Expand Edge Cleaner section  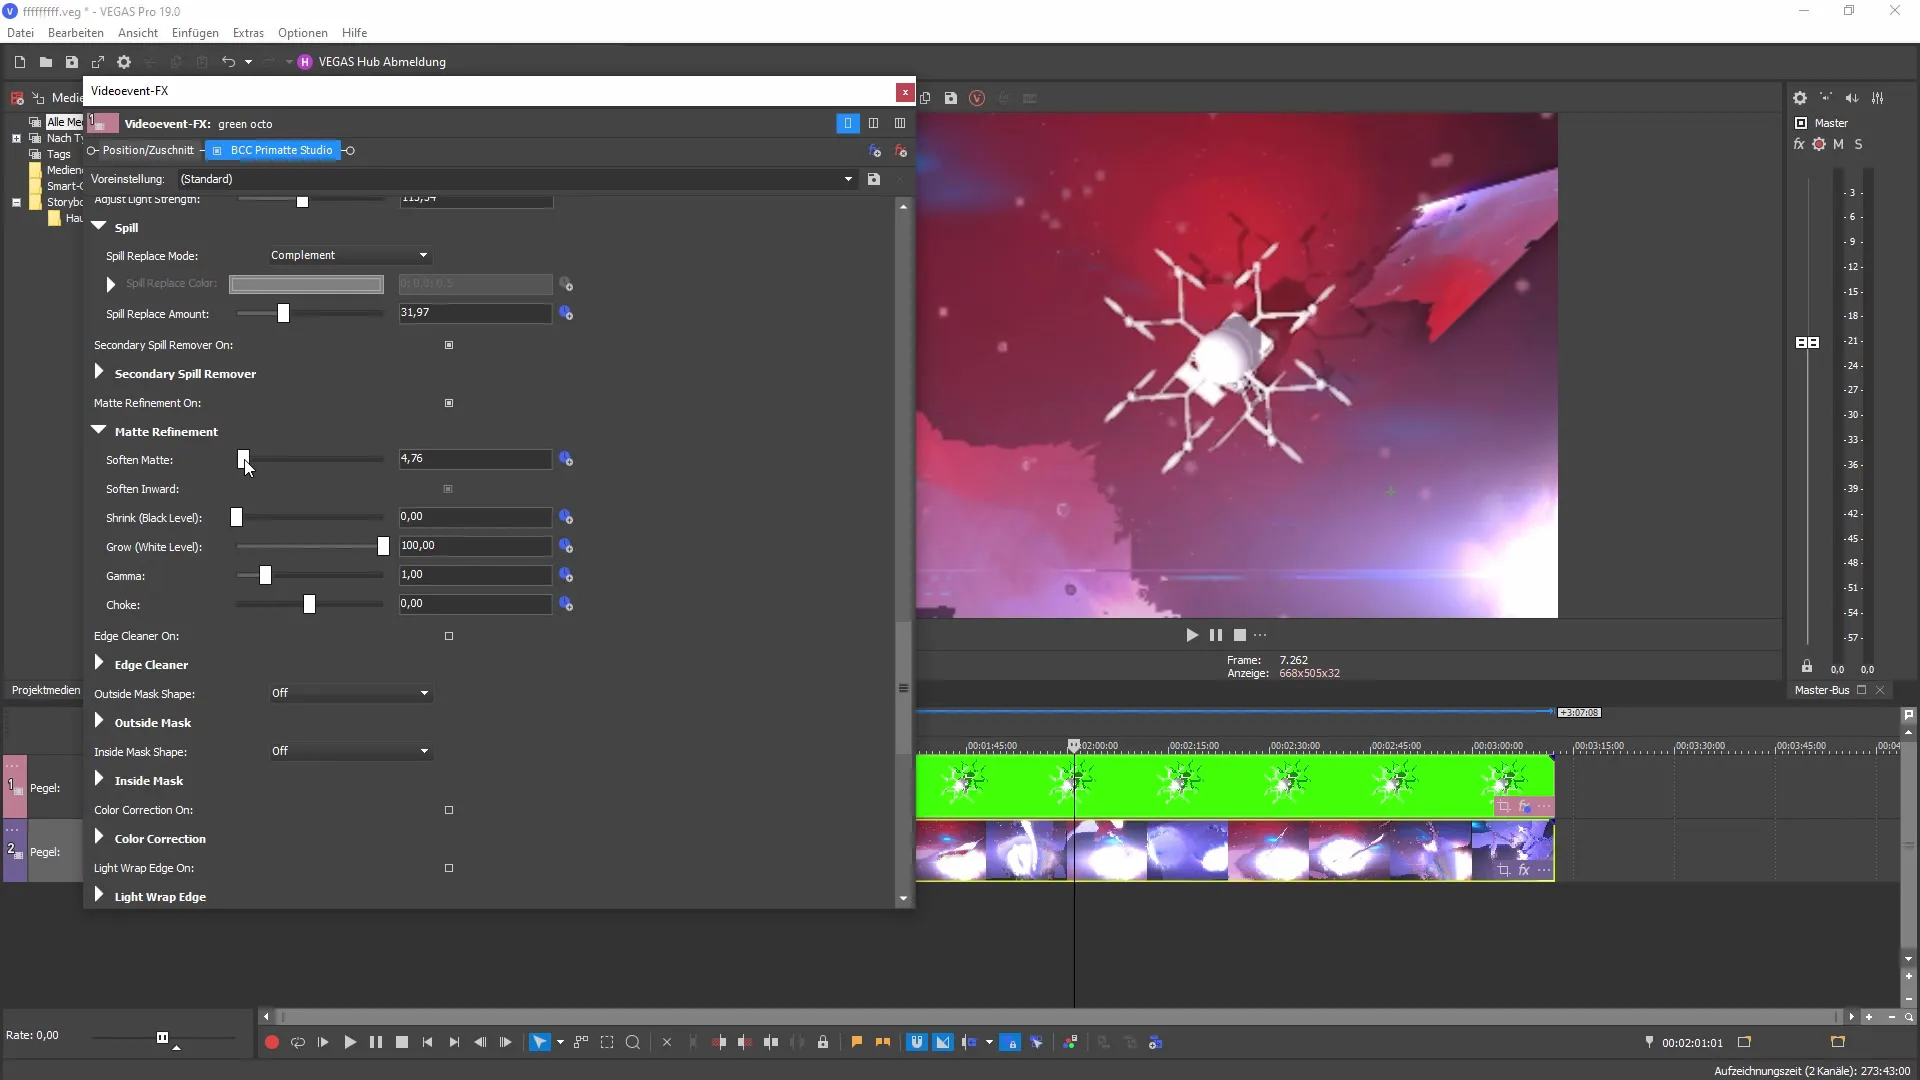pos(99,663)
